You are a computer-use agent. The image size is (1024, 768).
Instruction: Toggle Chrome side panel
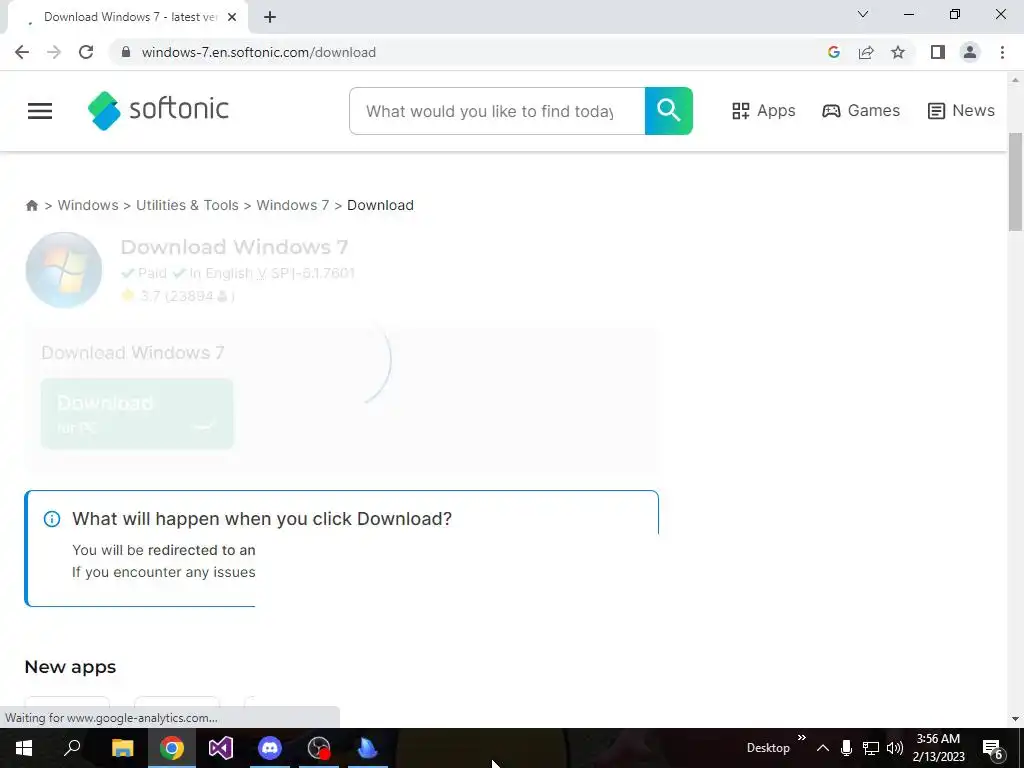tap(938, 52)
